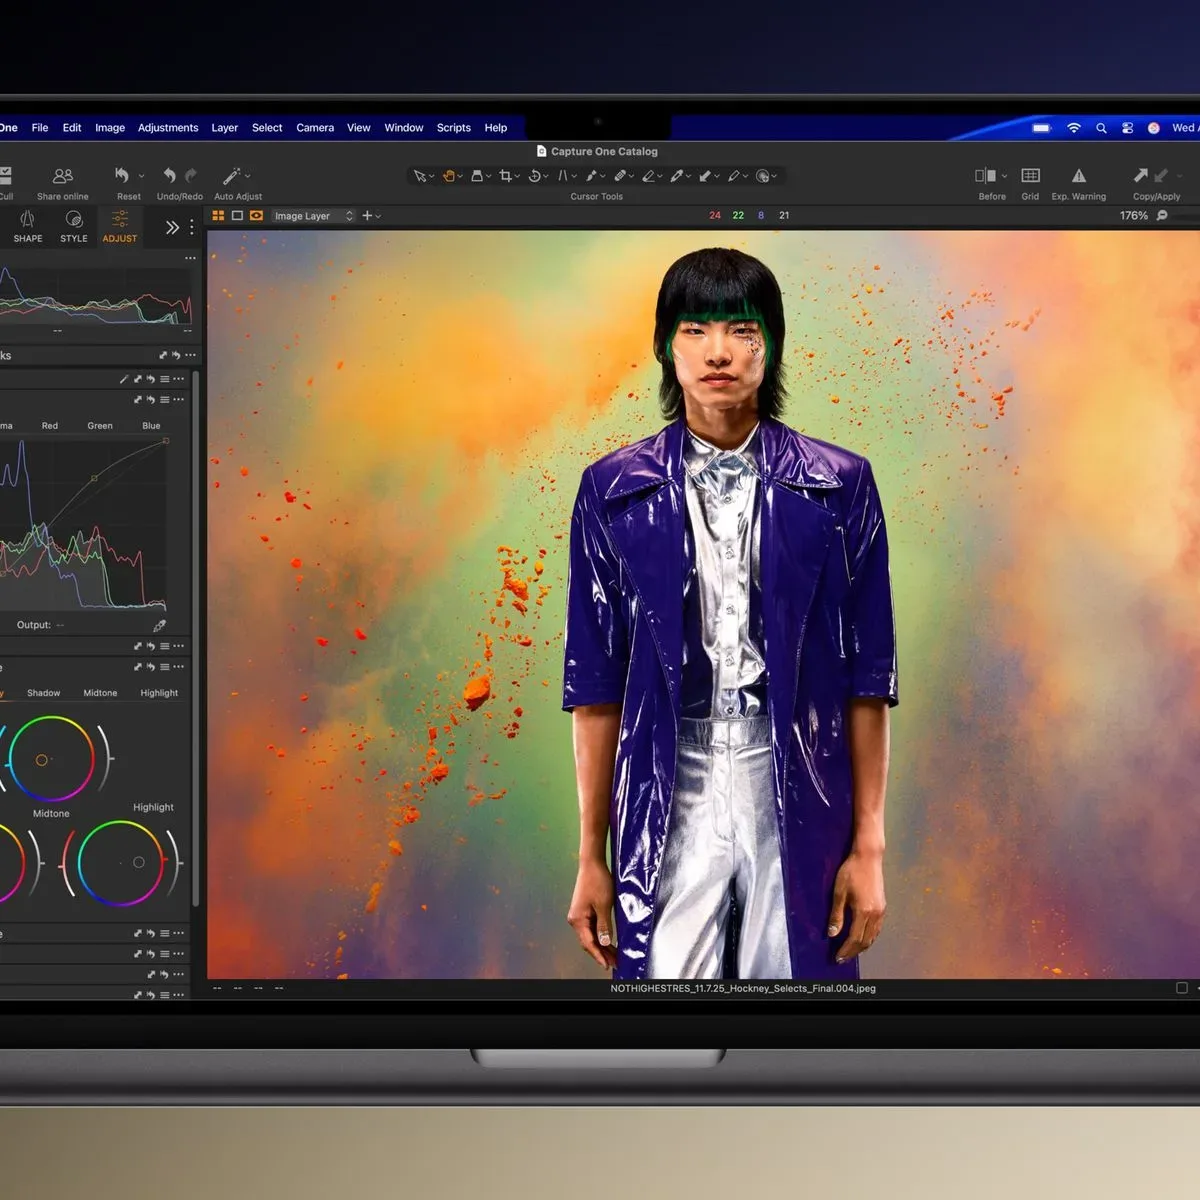
Task: Select the Annotations pencil cursor tool
Action: 734,176
